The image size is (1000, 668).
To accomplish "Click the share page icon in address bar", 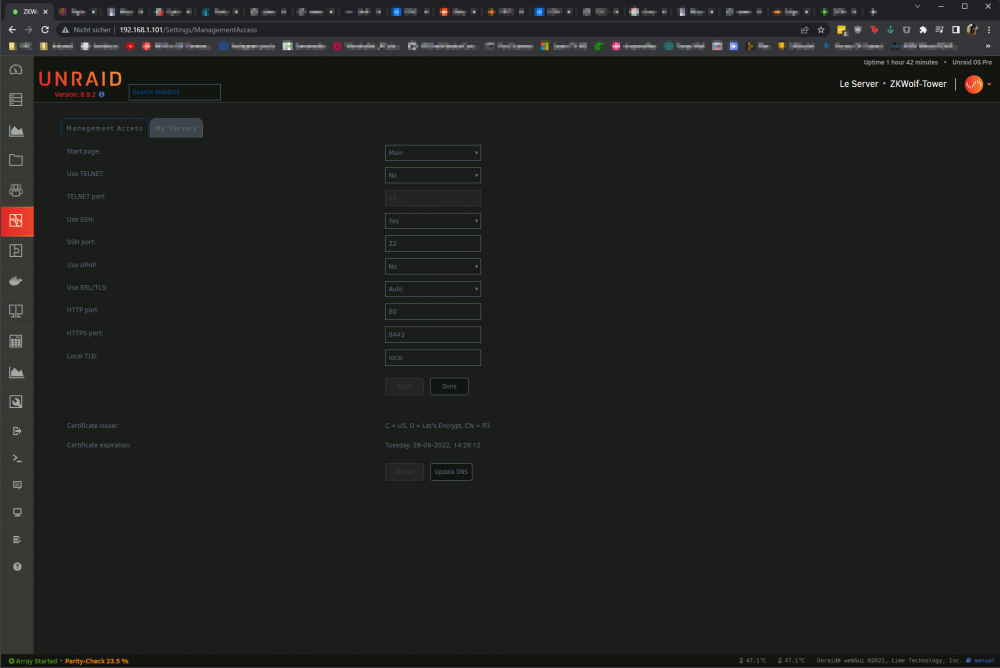I will pyautogui.click(x=804, y=30).
